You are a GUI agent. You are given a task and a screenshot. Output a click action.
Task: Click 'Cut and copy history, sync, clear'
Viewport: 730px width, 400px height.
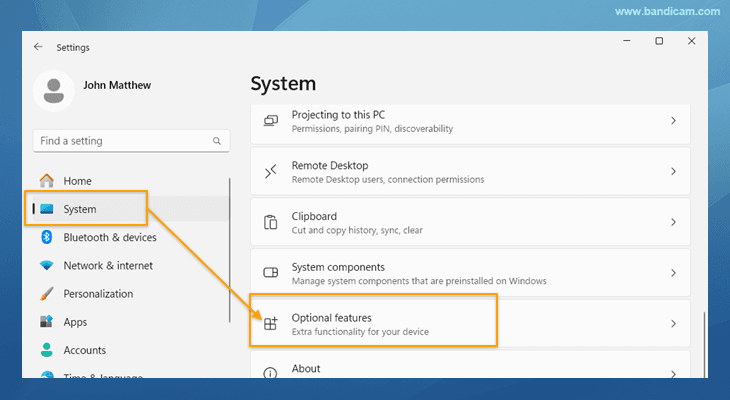click(x=357, y=230)
